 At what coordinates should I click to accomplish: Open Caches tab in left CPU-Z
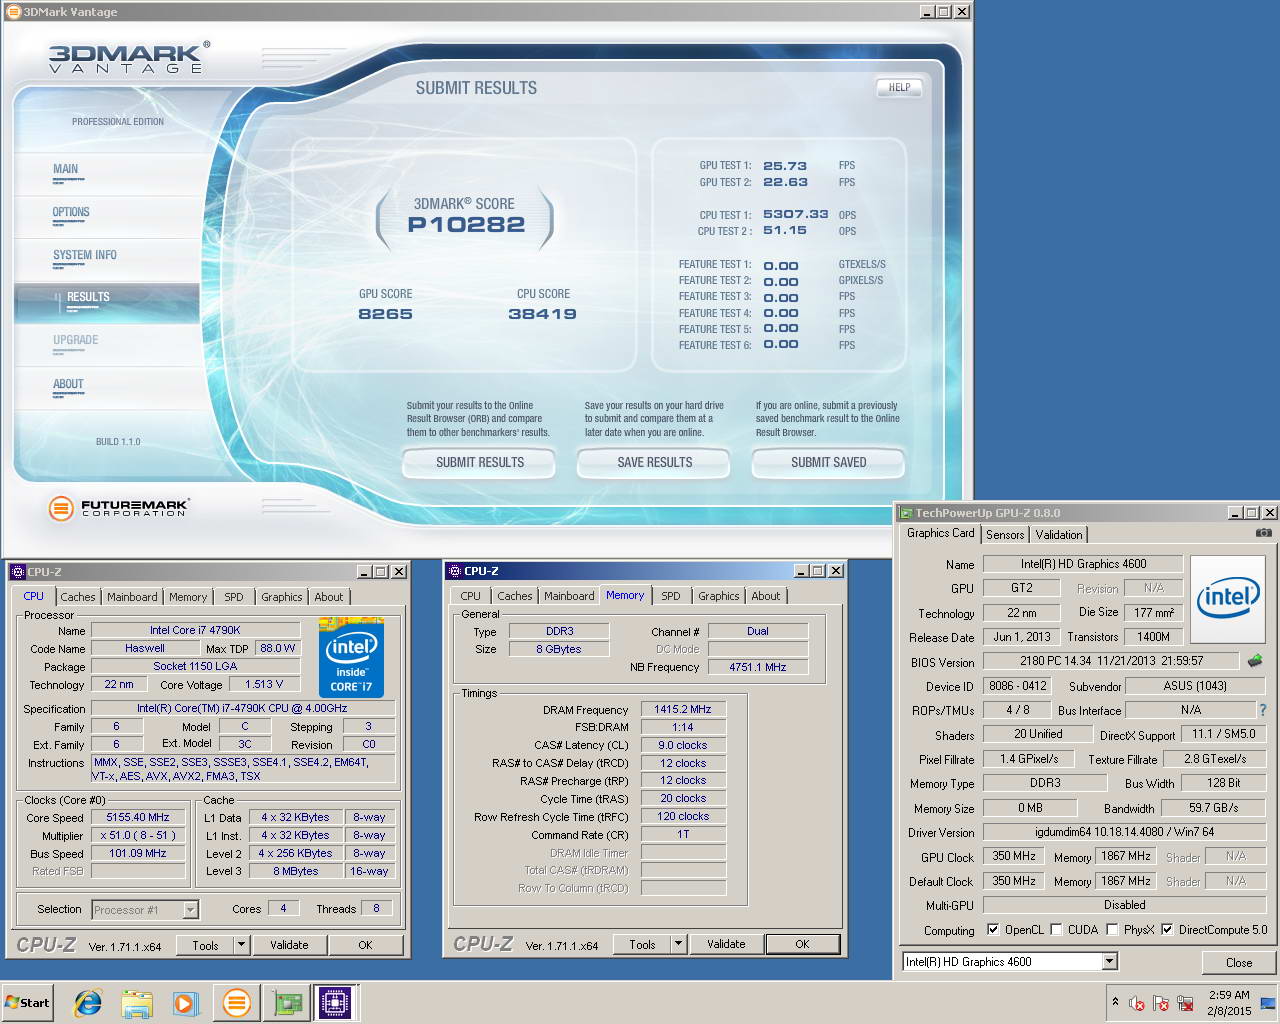[77, 597]
